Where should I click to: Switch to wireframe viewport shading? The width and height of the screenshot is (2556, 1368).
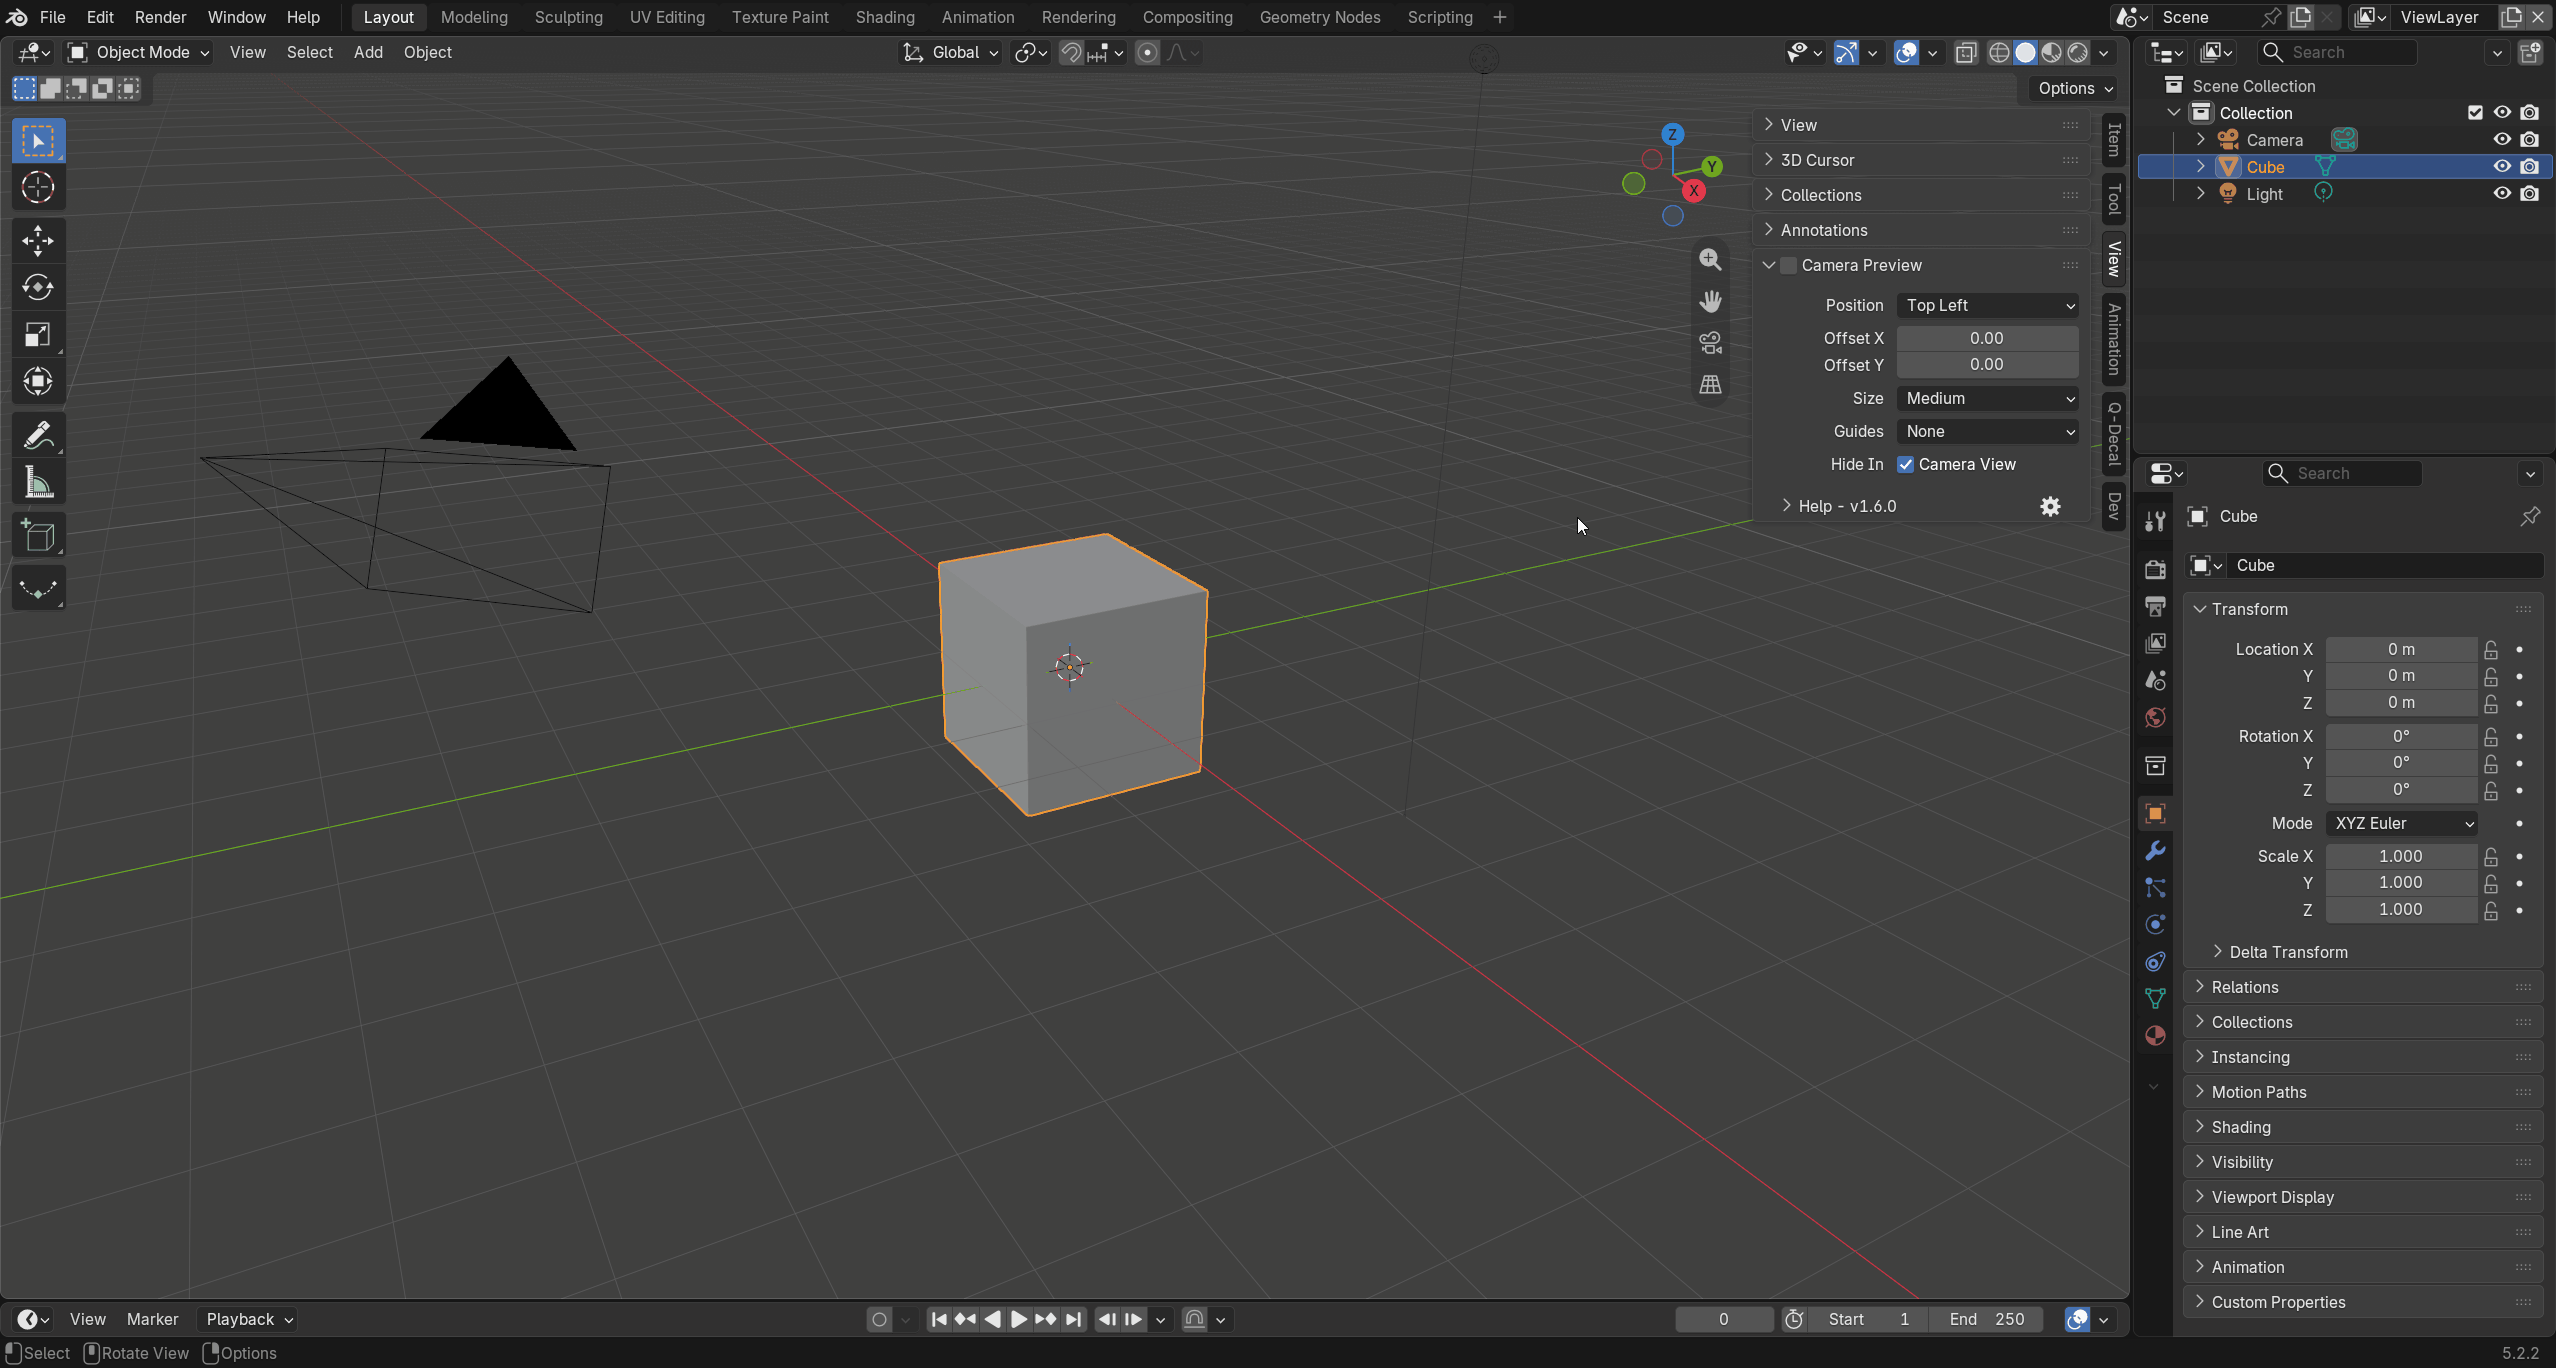tap(1998, 52)
